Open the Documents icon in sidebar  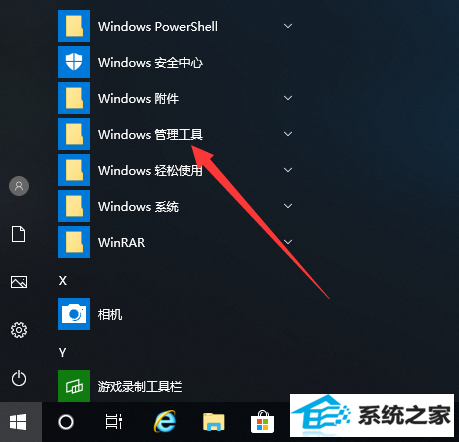[x=19, y=234]
